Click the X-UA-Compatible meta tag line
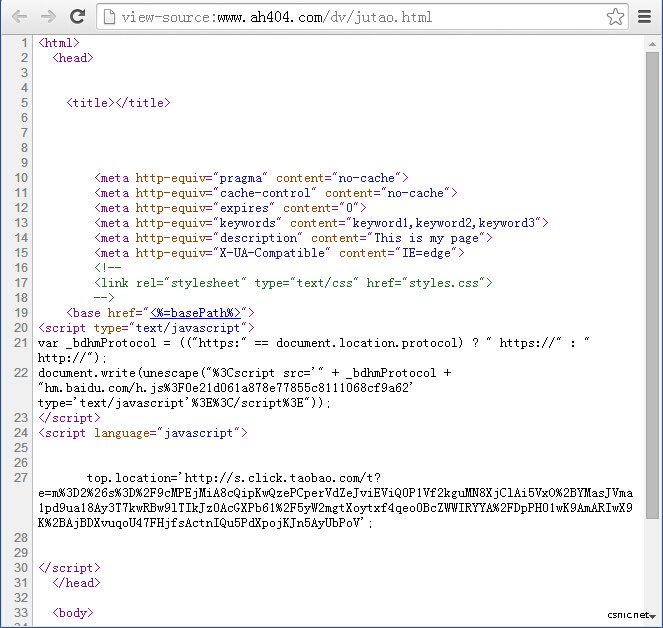 pyautogui.click(x=280, y=253)
